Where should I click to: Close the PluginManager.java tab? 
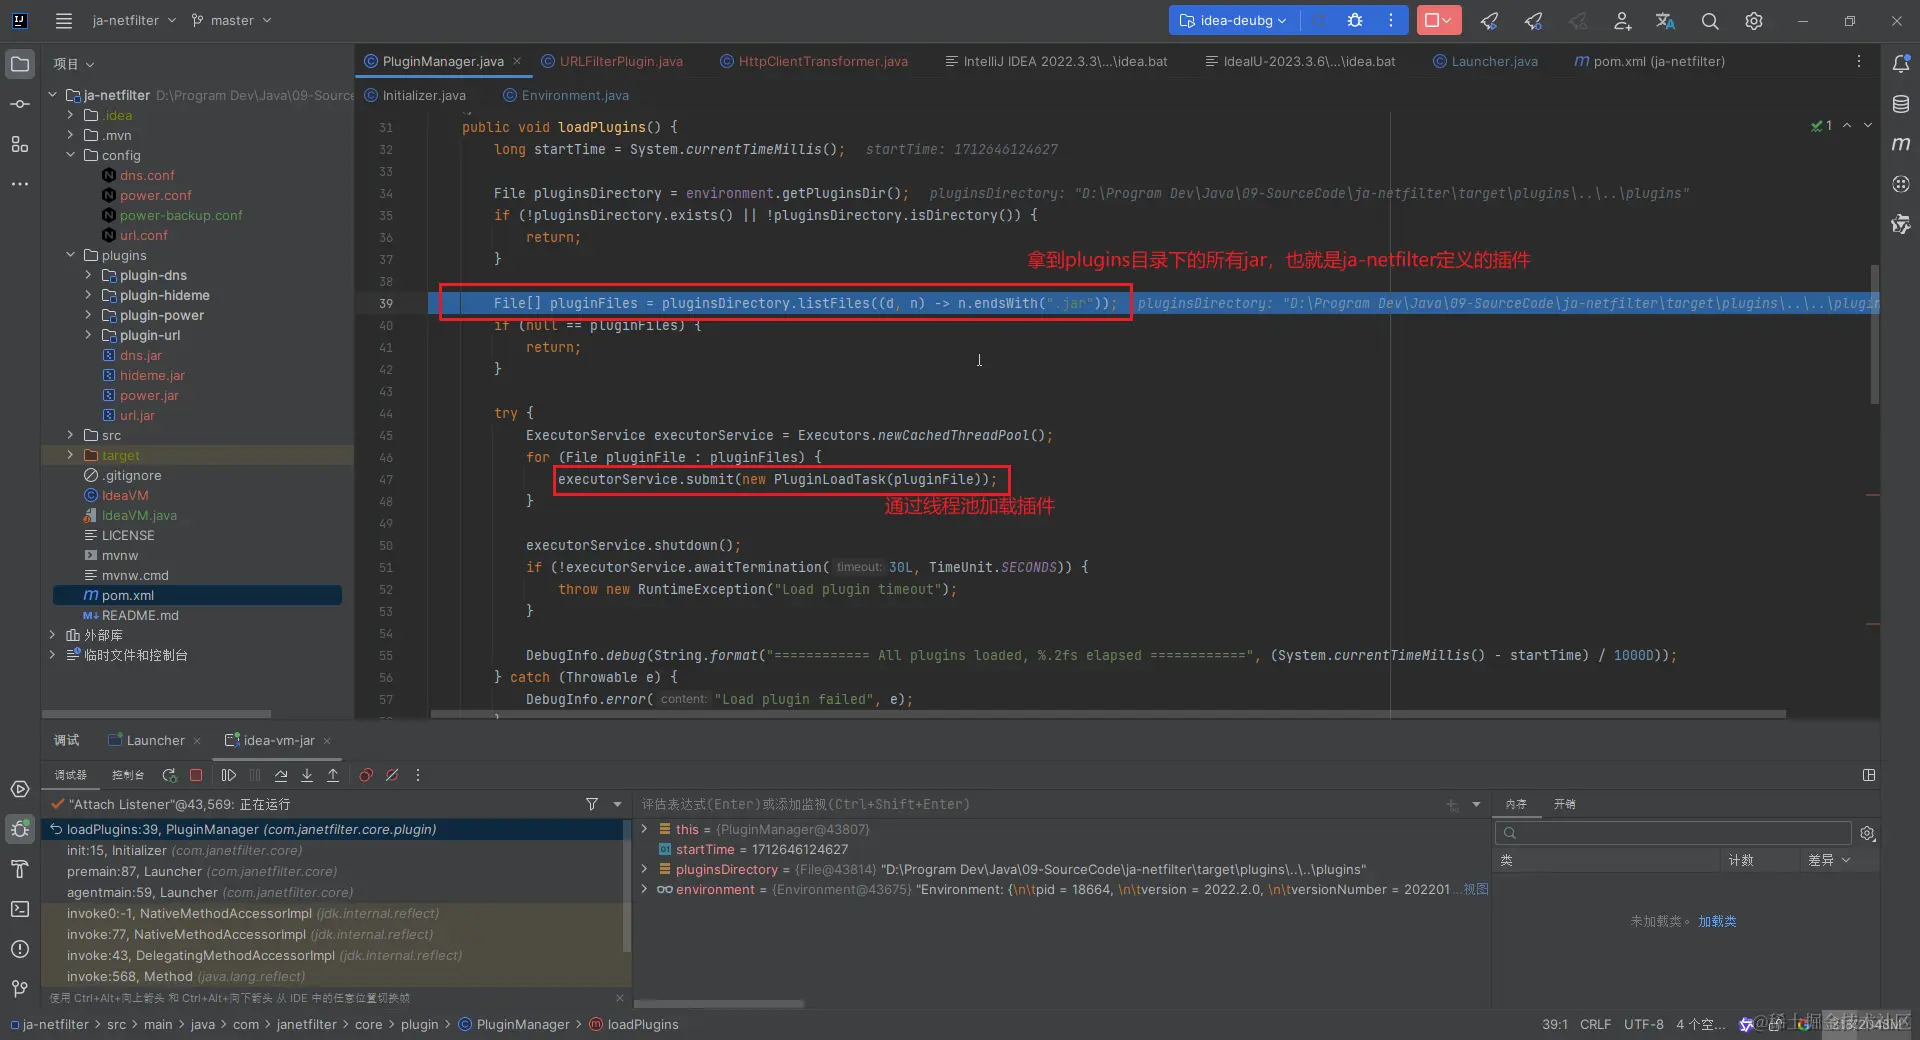(517, 61)
